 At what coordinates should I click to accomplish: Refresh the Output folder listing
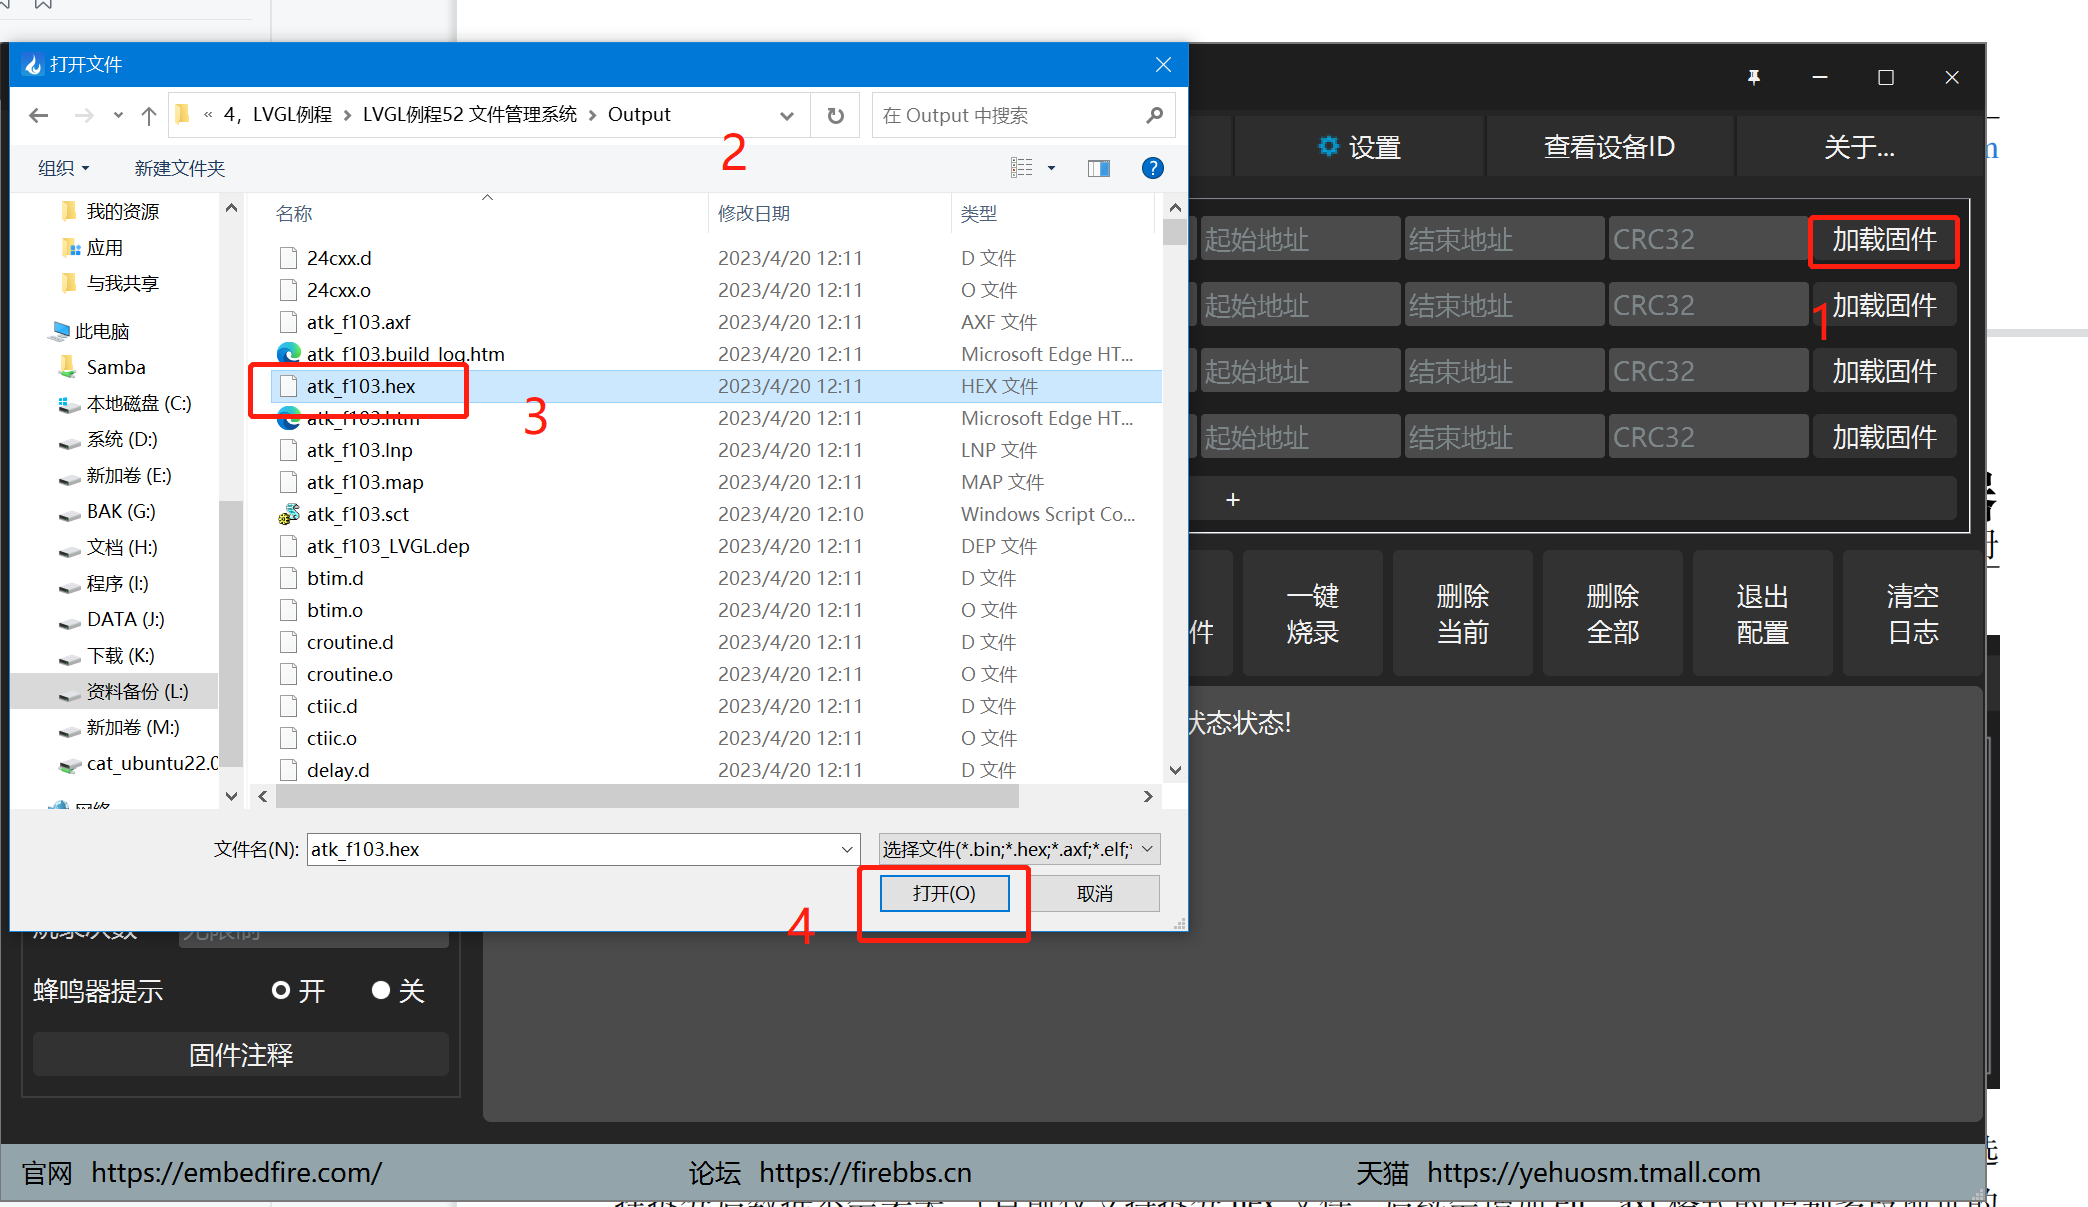click(836, 115)
